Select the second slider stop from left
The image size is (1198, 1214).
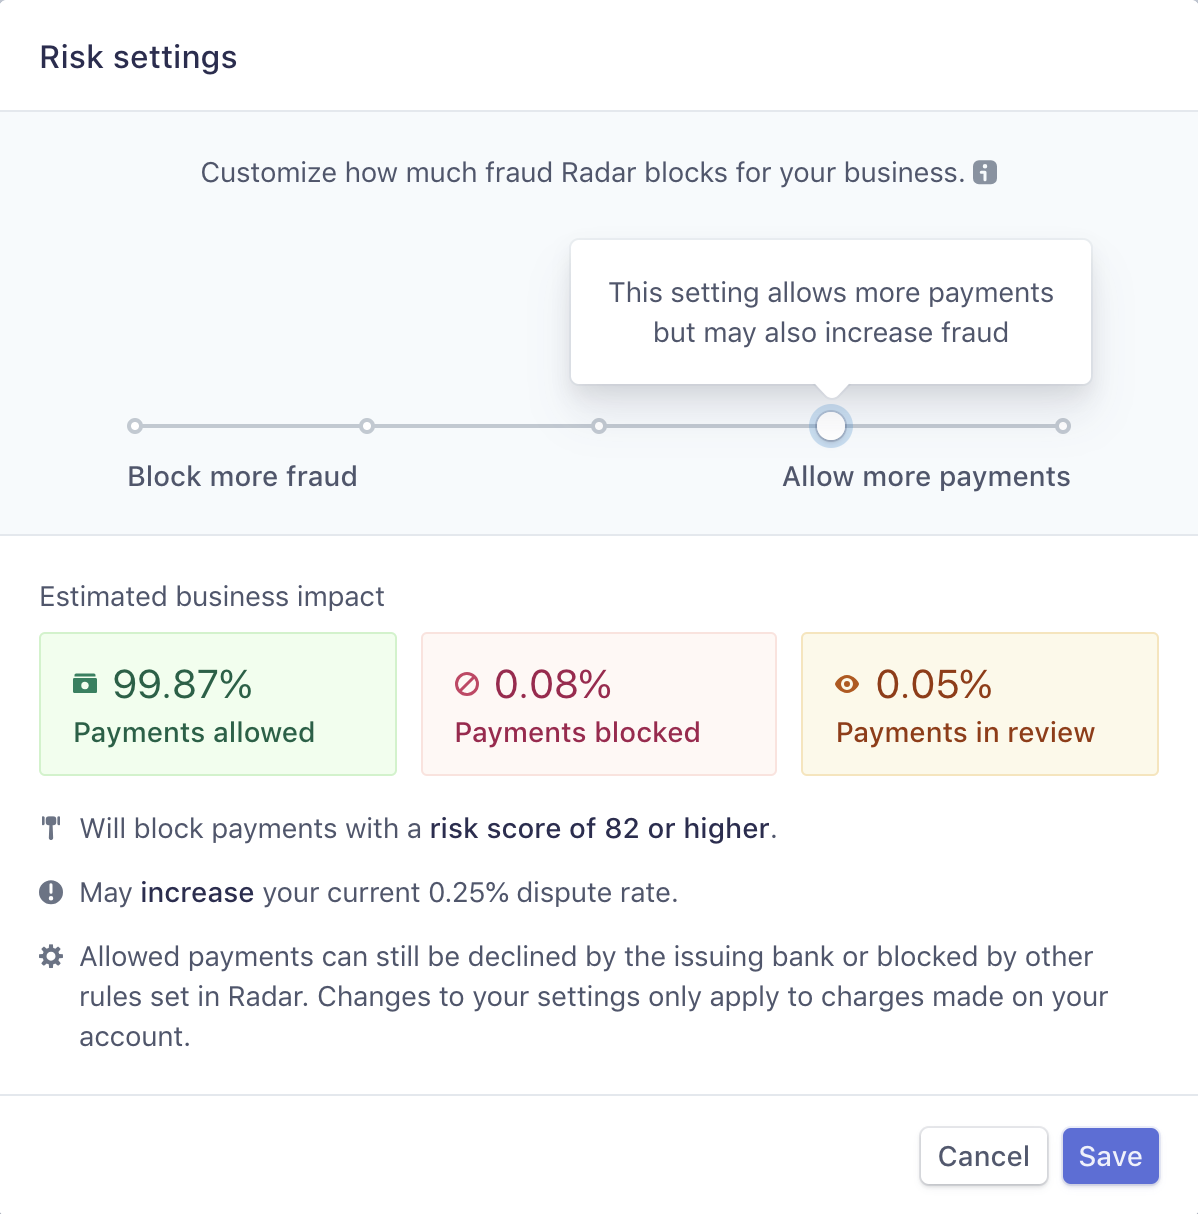(367, 426)
